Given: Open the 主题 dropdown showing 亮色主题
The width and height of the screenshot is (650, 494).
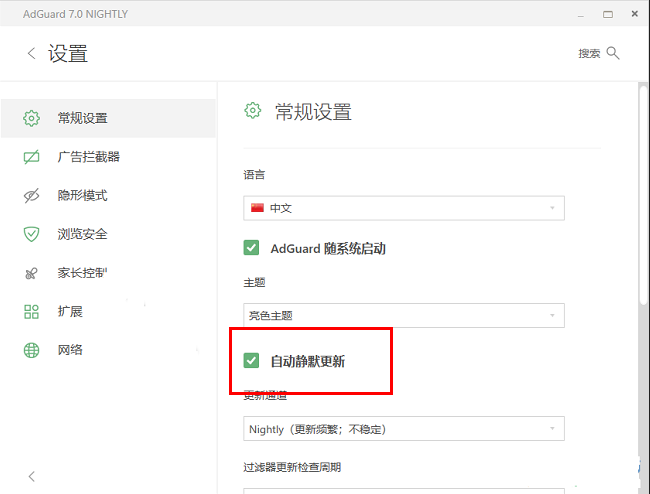Looking at the screenshot, I should pyautogui.click(x=404, y=315).
